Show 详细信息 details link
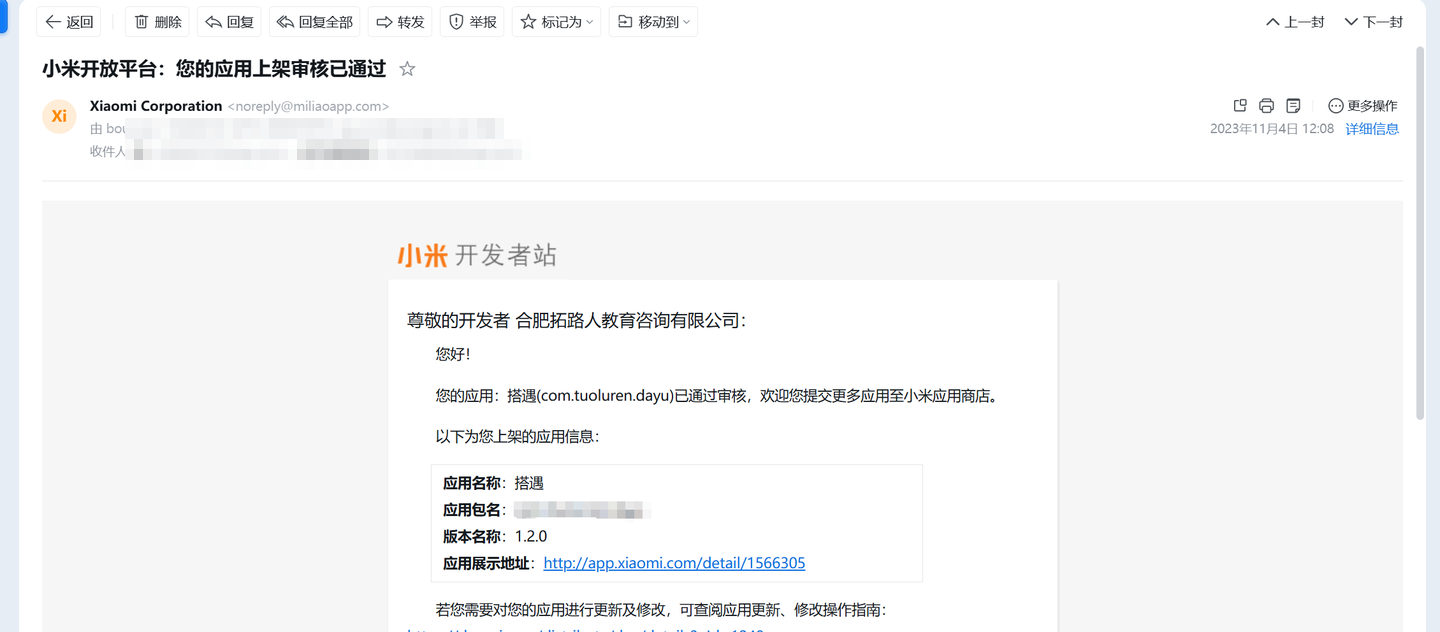 (x=1372, y=129)
